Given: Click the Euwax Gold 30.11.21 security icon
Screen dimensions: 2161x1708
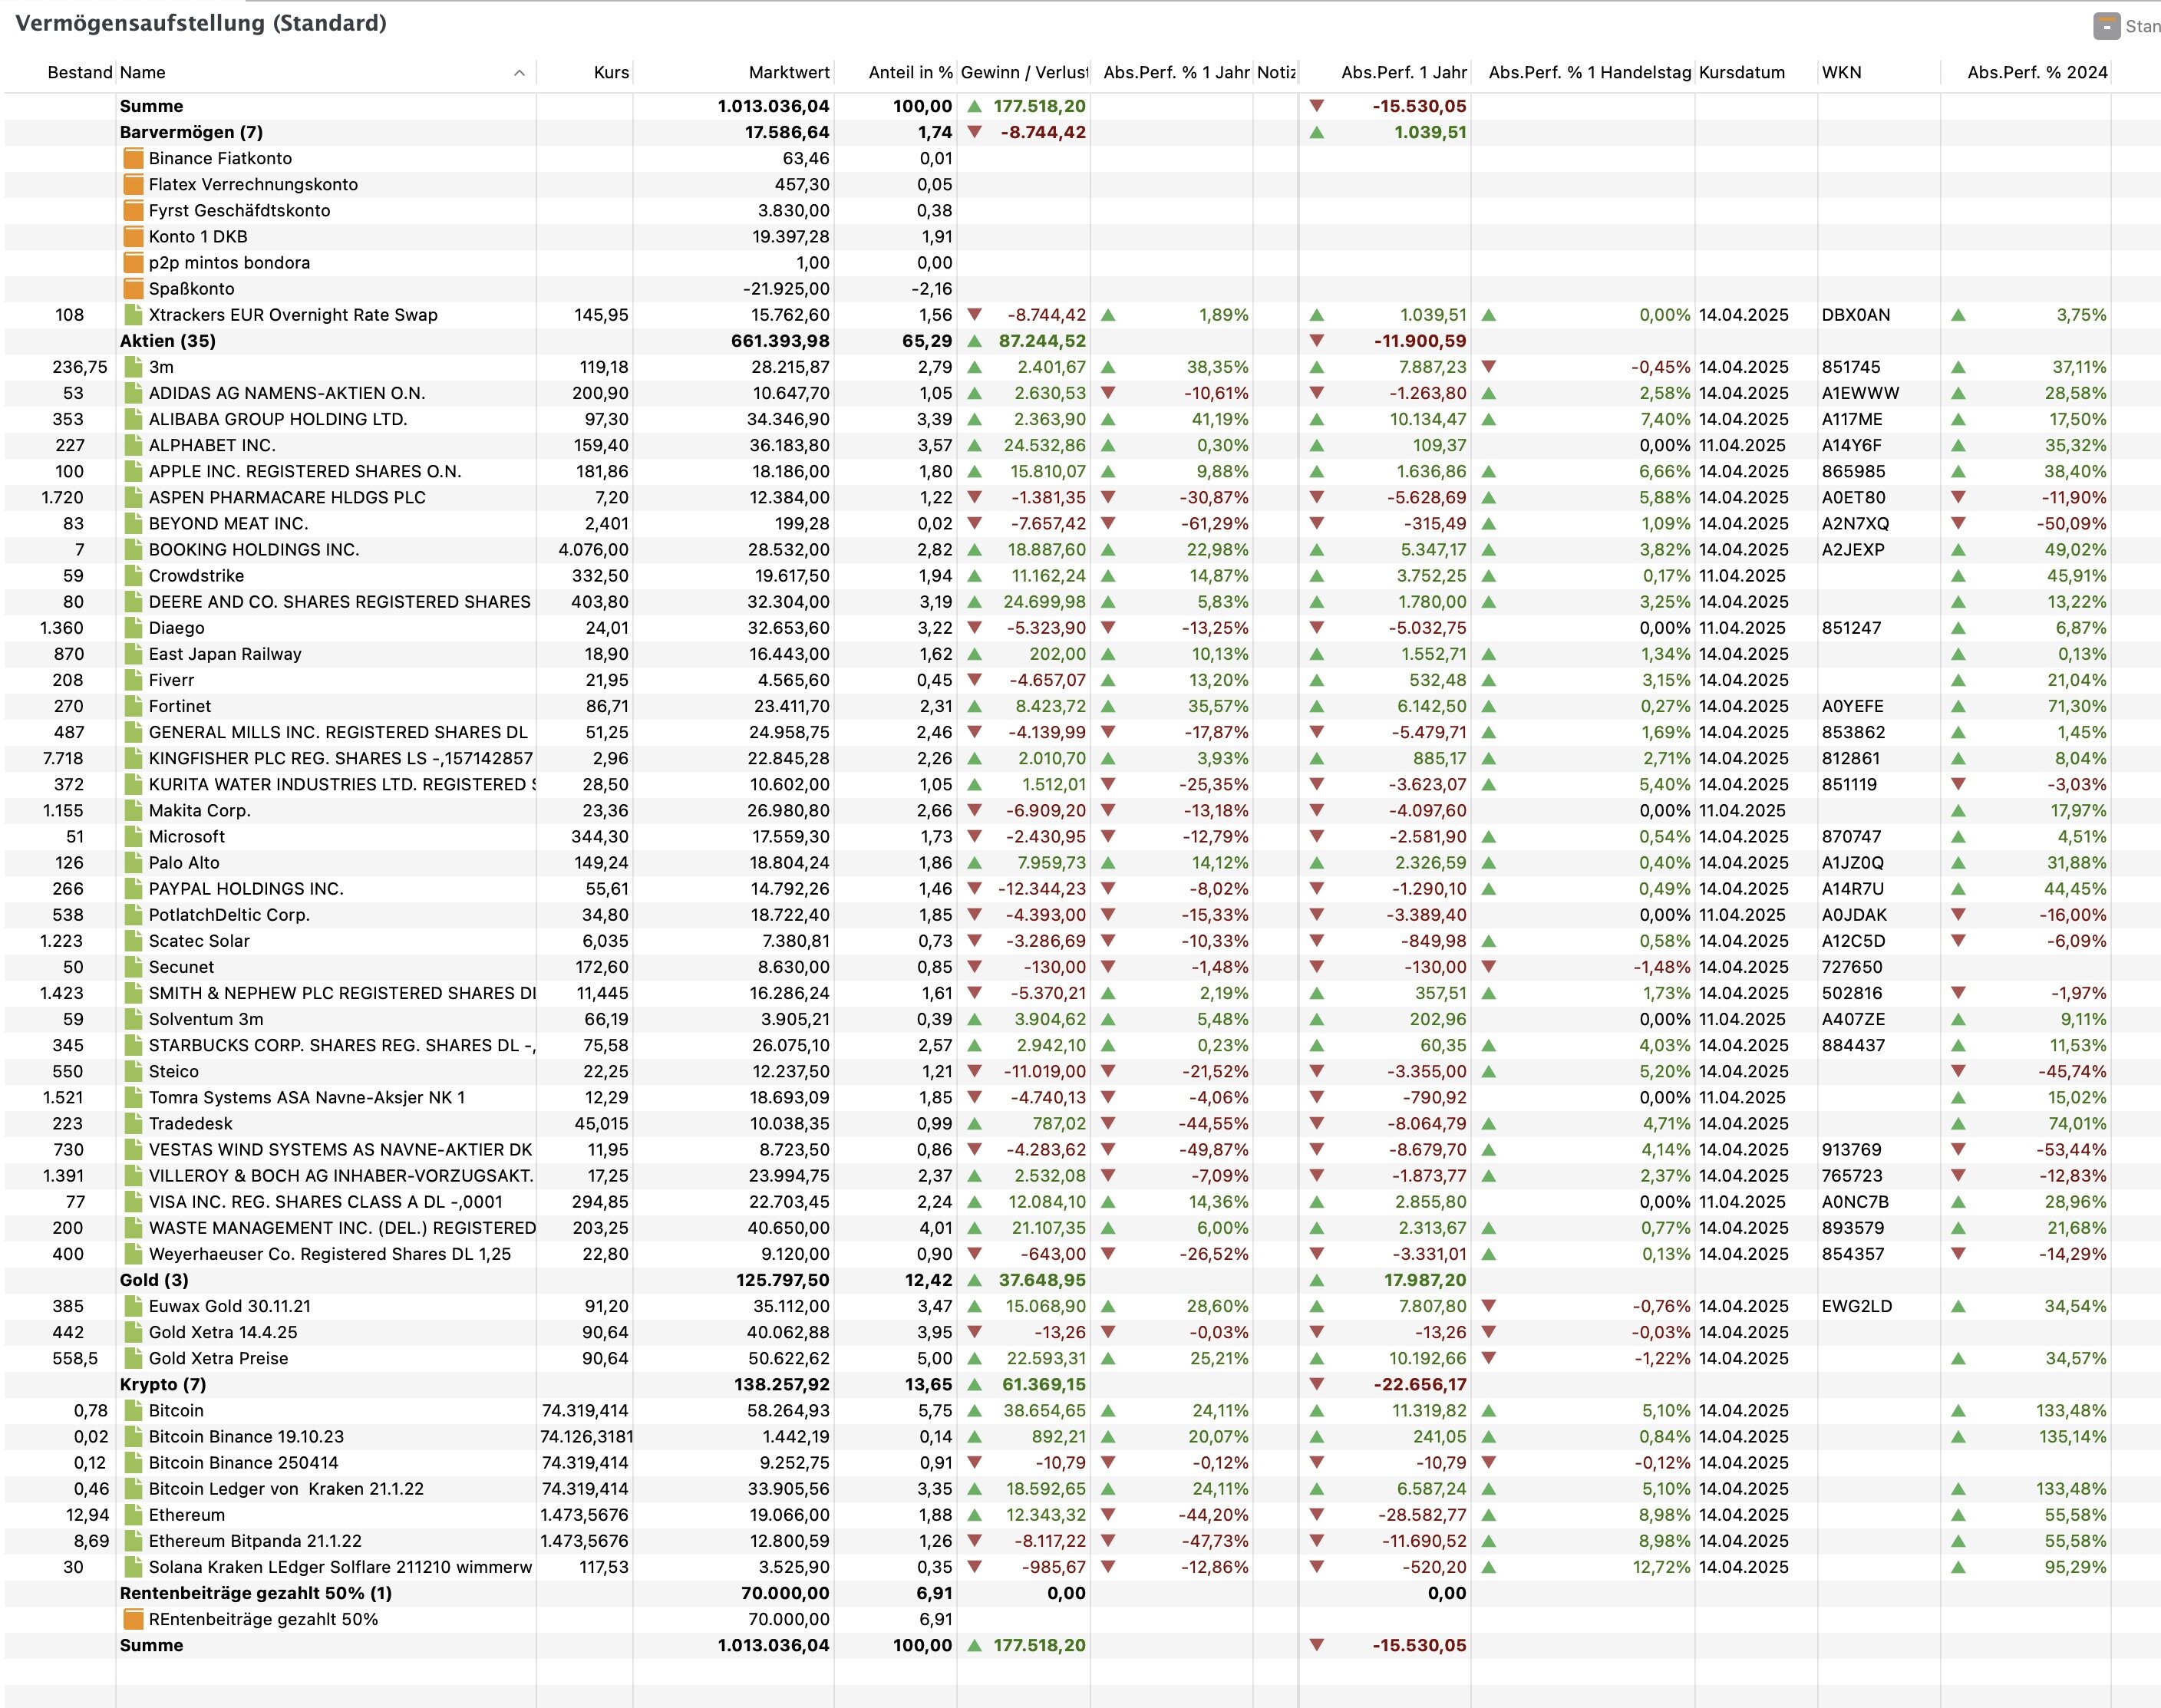Looking at the screenshot, I should tap(133, 1307).
